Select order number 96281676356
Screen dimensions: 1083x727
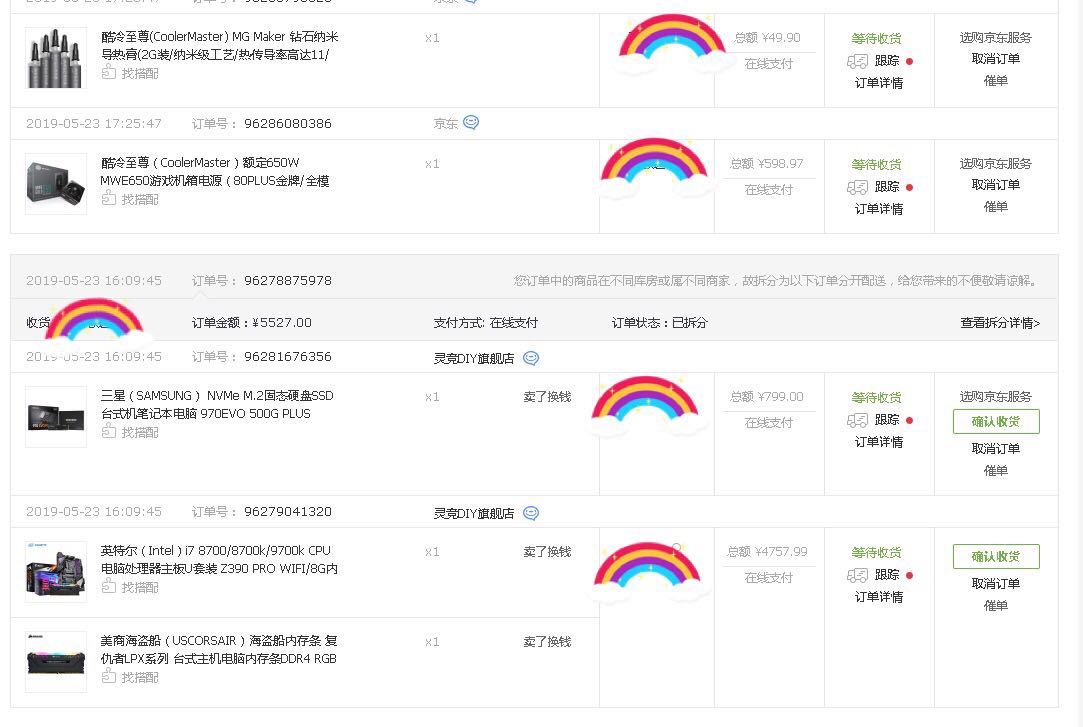(x=288, y=356)
